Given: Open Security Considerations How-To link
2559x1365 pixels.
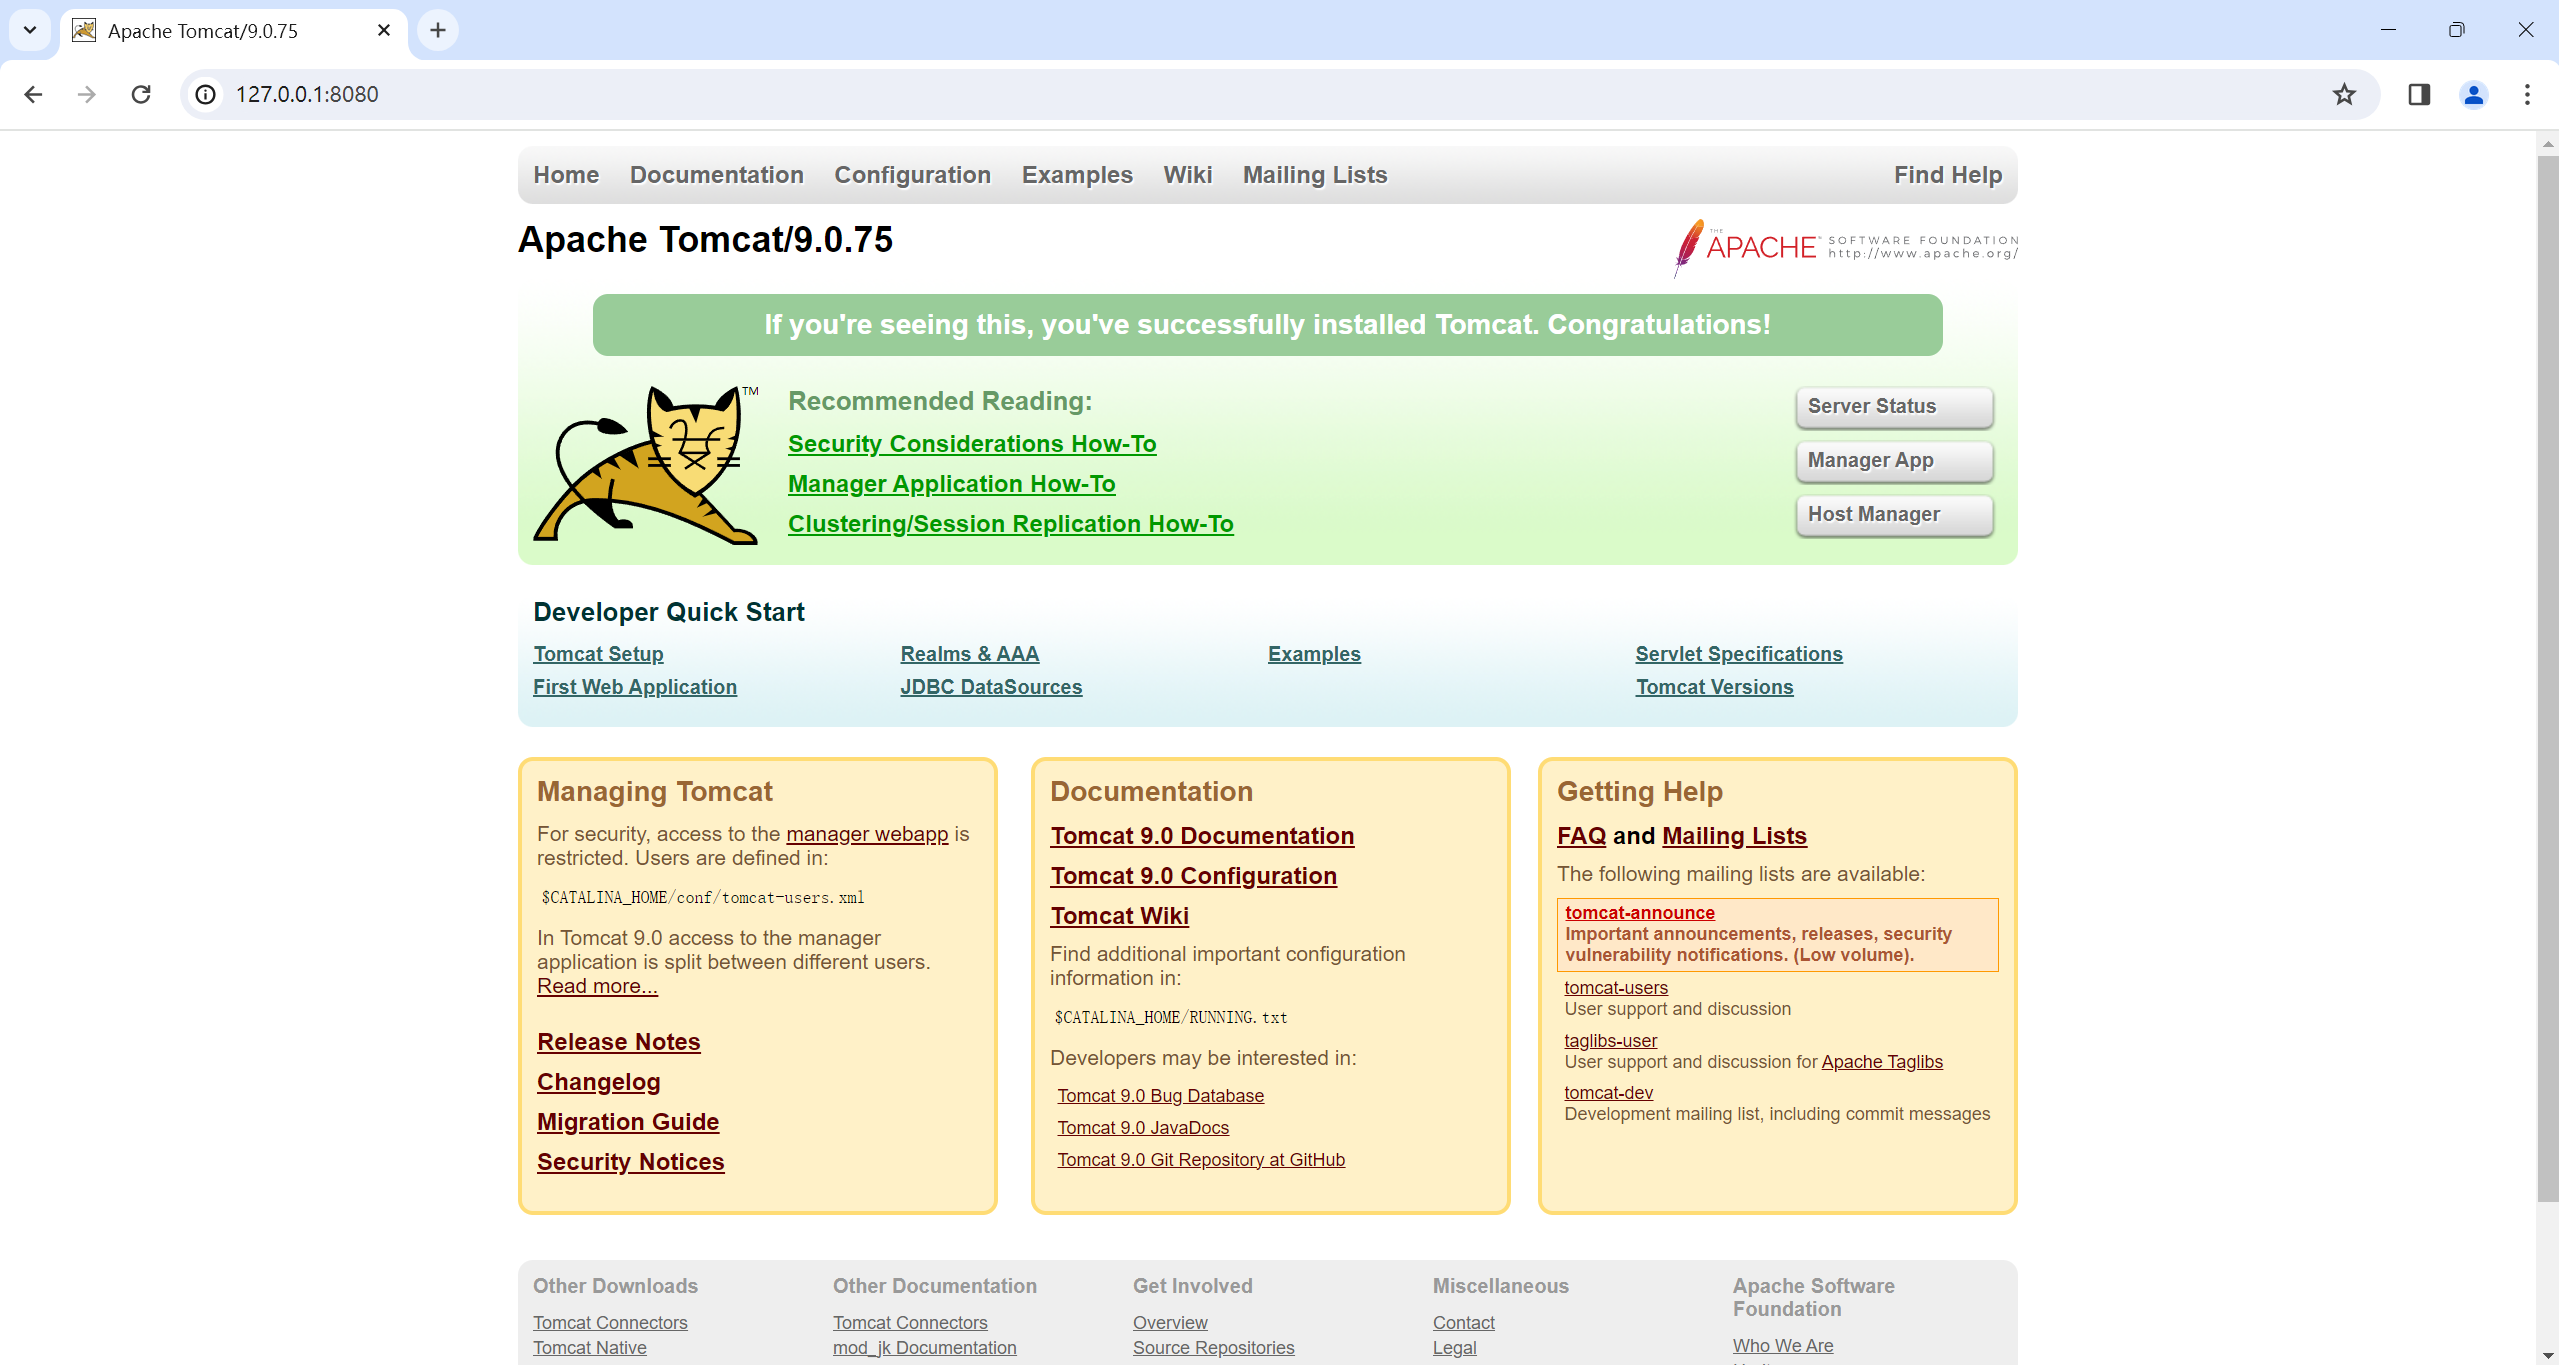Looking at the screenshot, I should tap(972, 444).
